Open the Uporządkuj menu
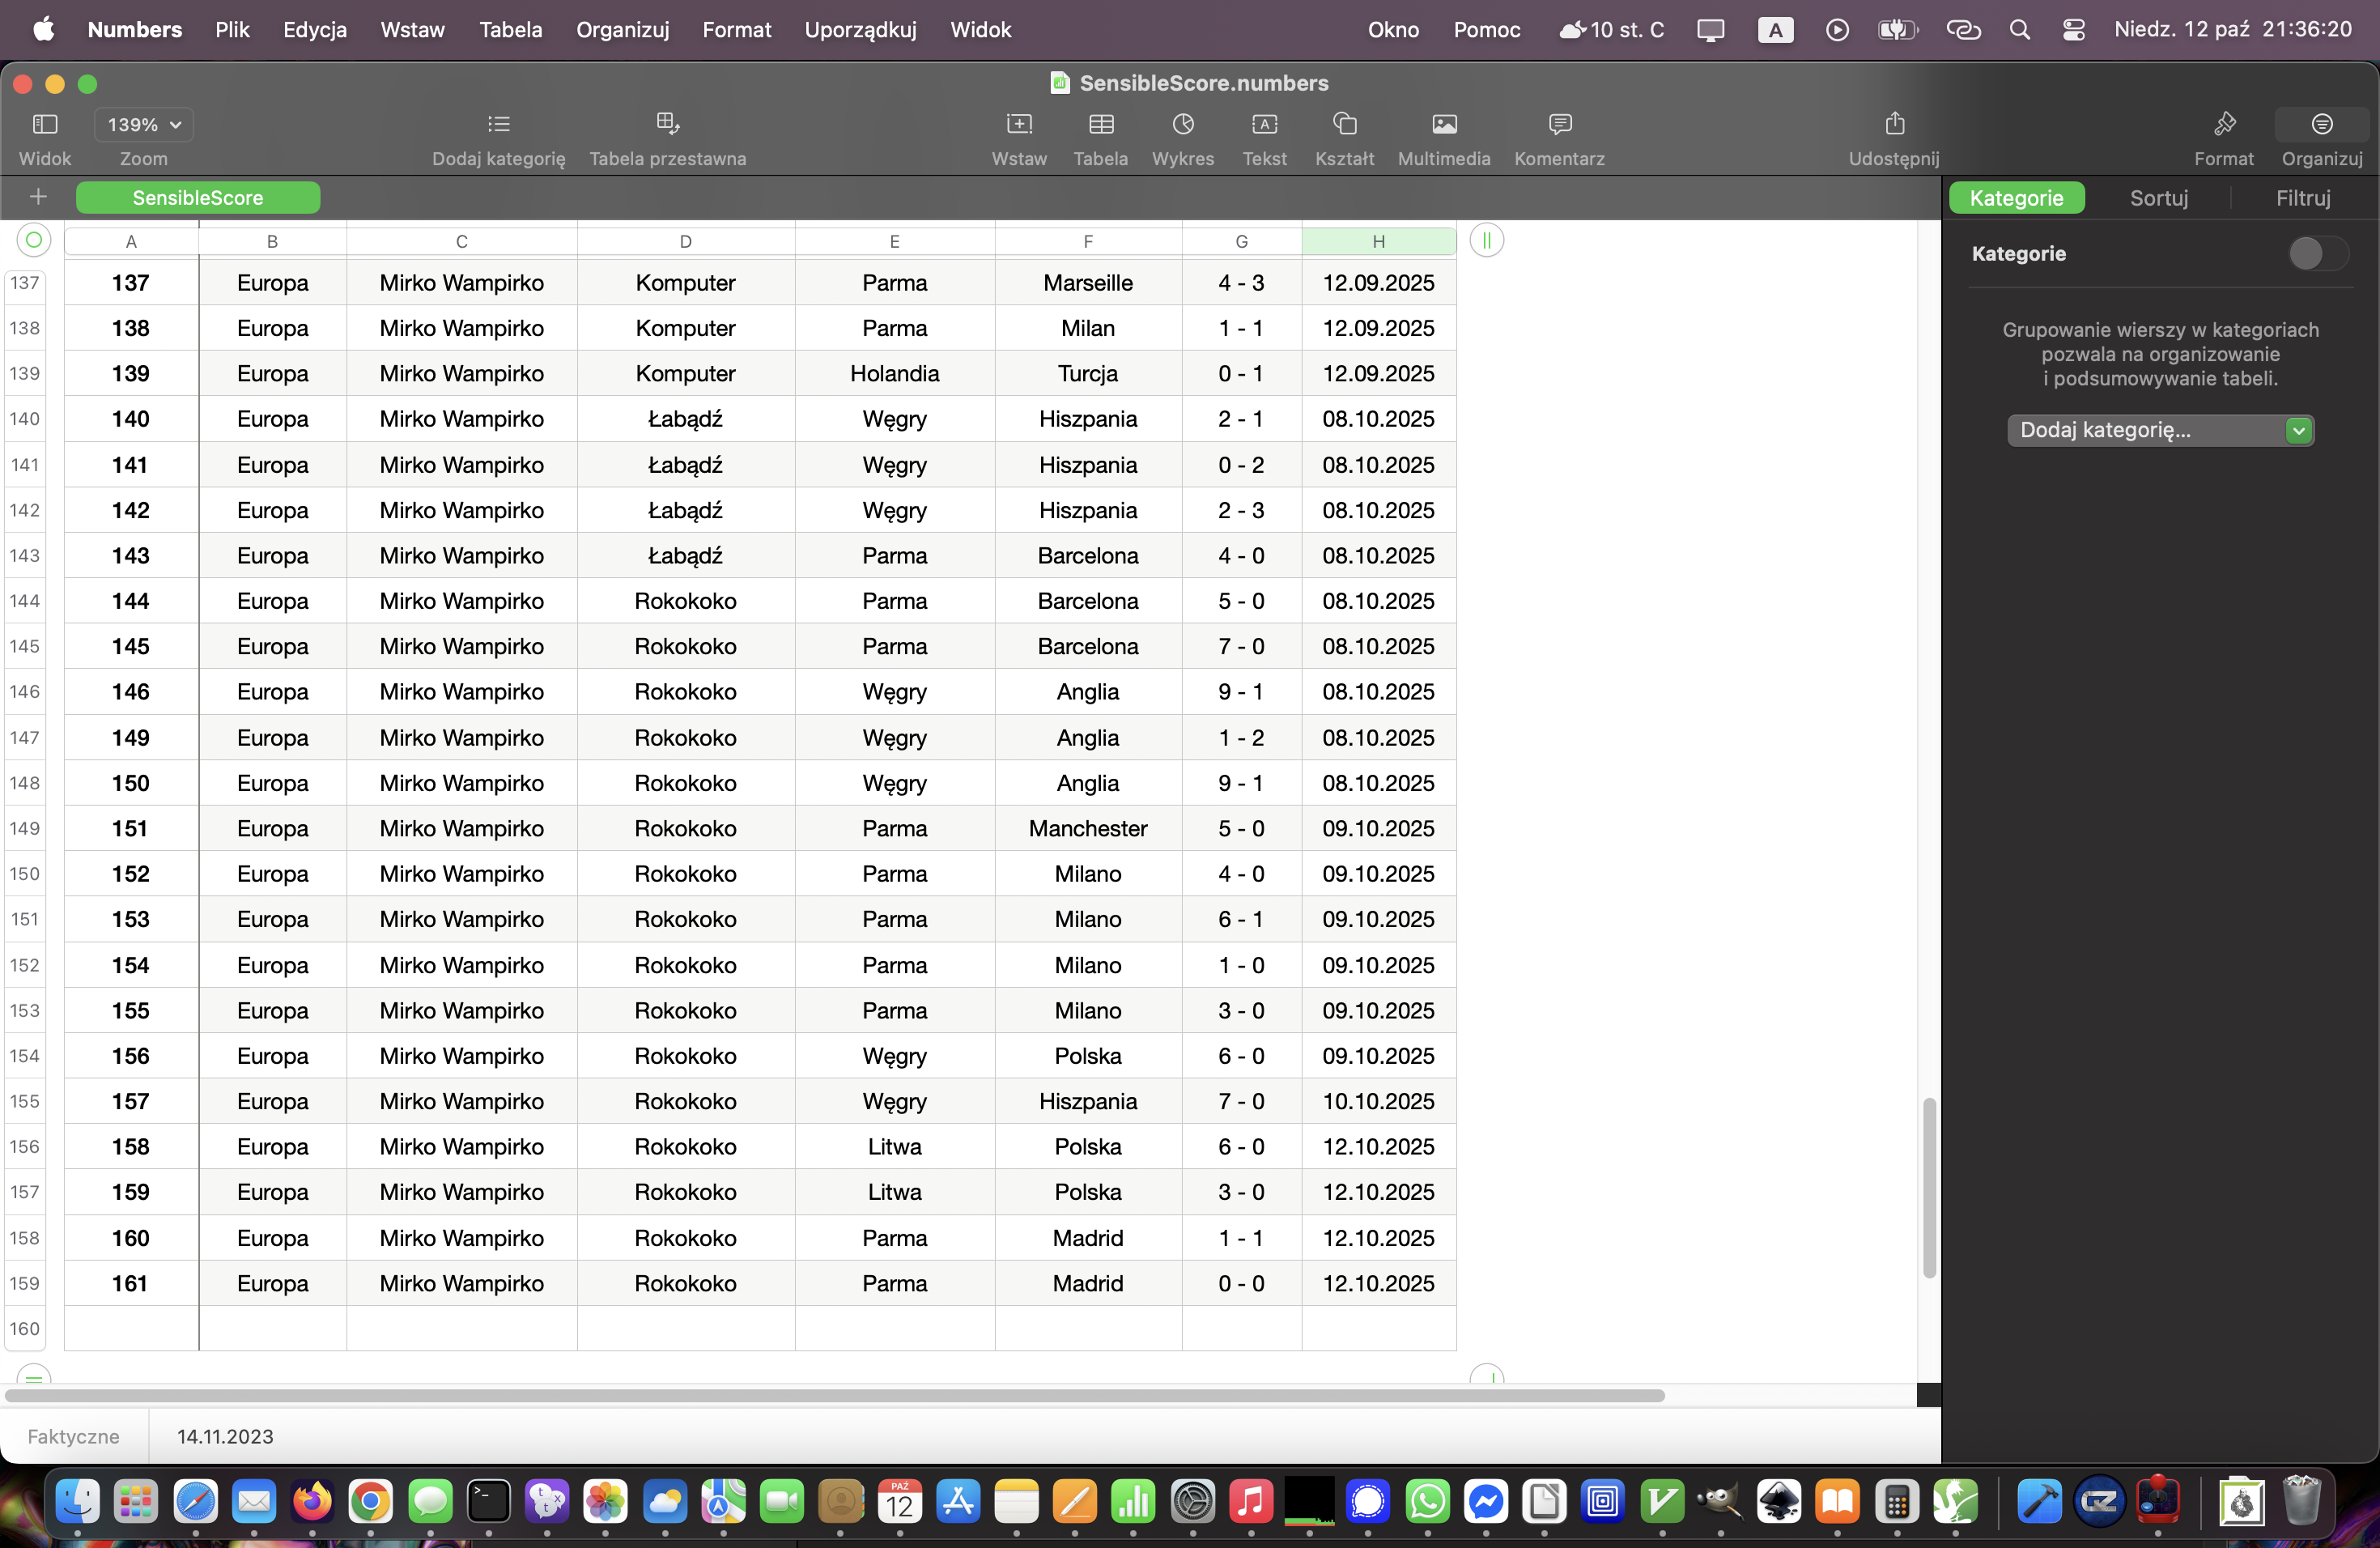 pyautogui.click(x=860, y=29)
